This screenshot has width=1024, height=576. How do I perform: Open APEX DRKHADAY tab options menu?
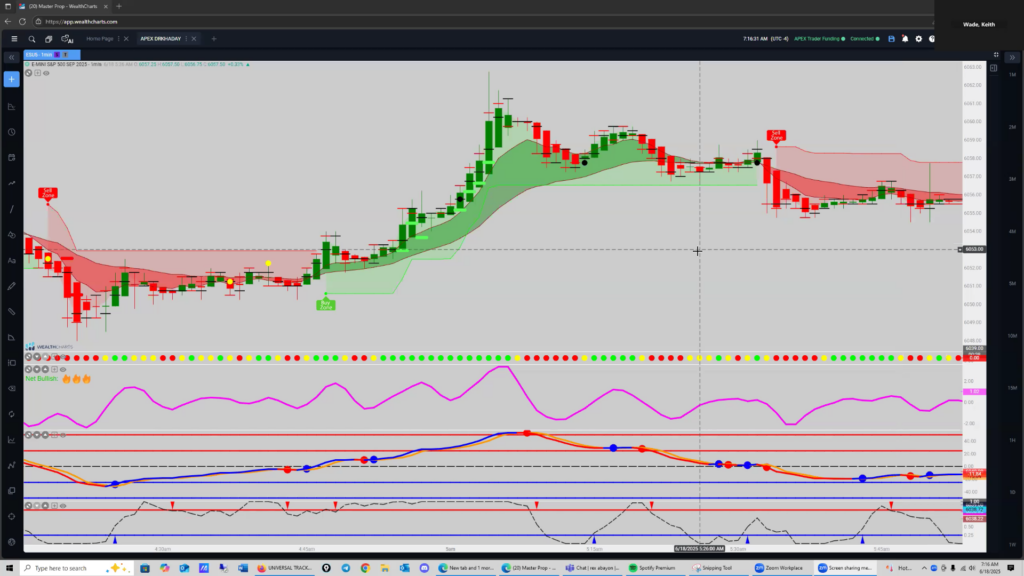(186, 39)
